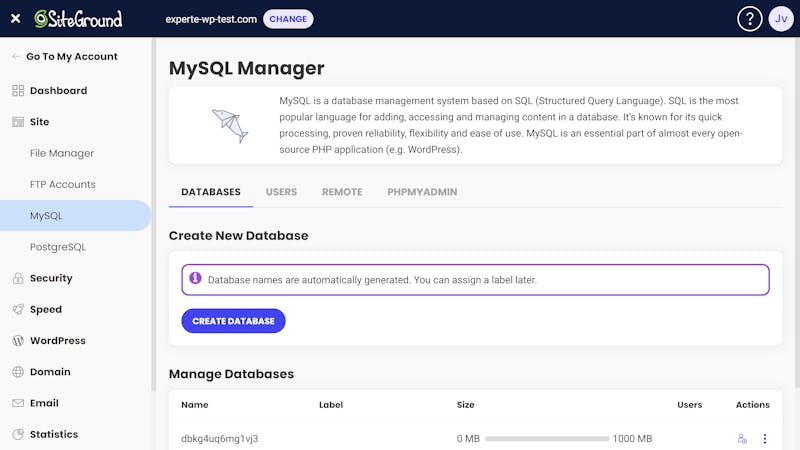Click the WordPress logo icon in sidebar
Viewport: 800px width, 450px height.
click(18, 341)
